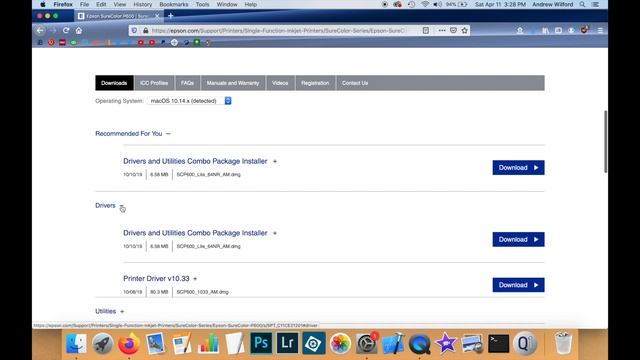Open System Preferences from the Dock
The width and height of the screenshot is (640, 360).
click(x=367, y=343)
